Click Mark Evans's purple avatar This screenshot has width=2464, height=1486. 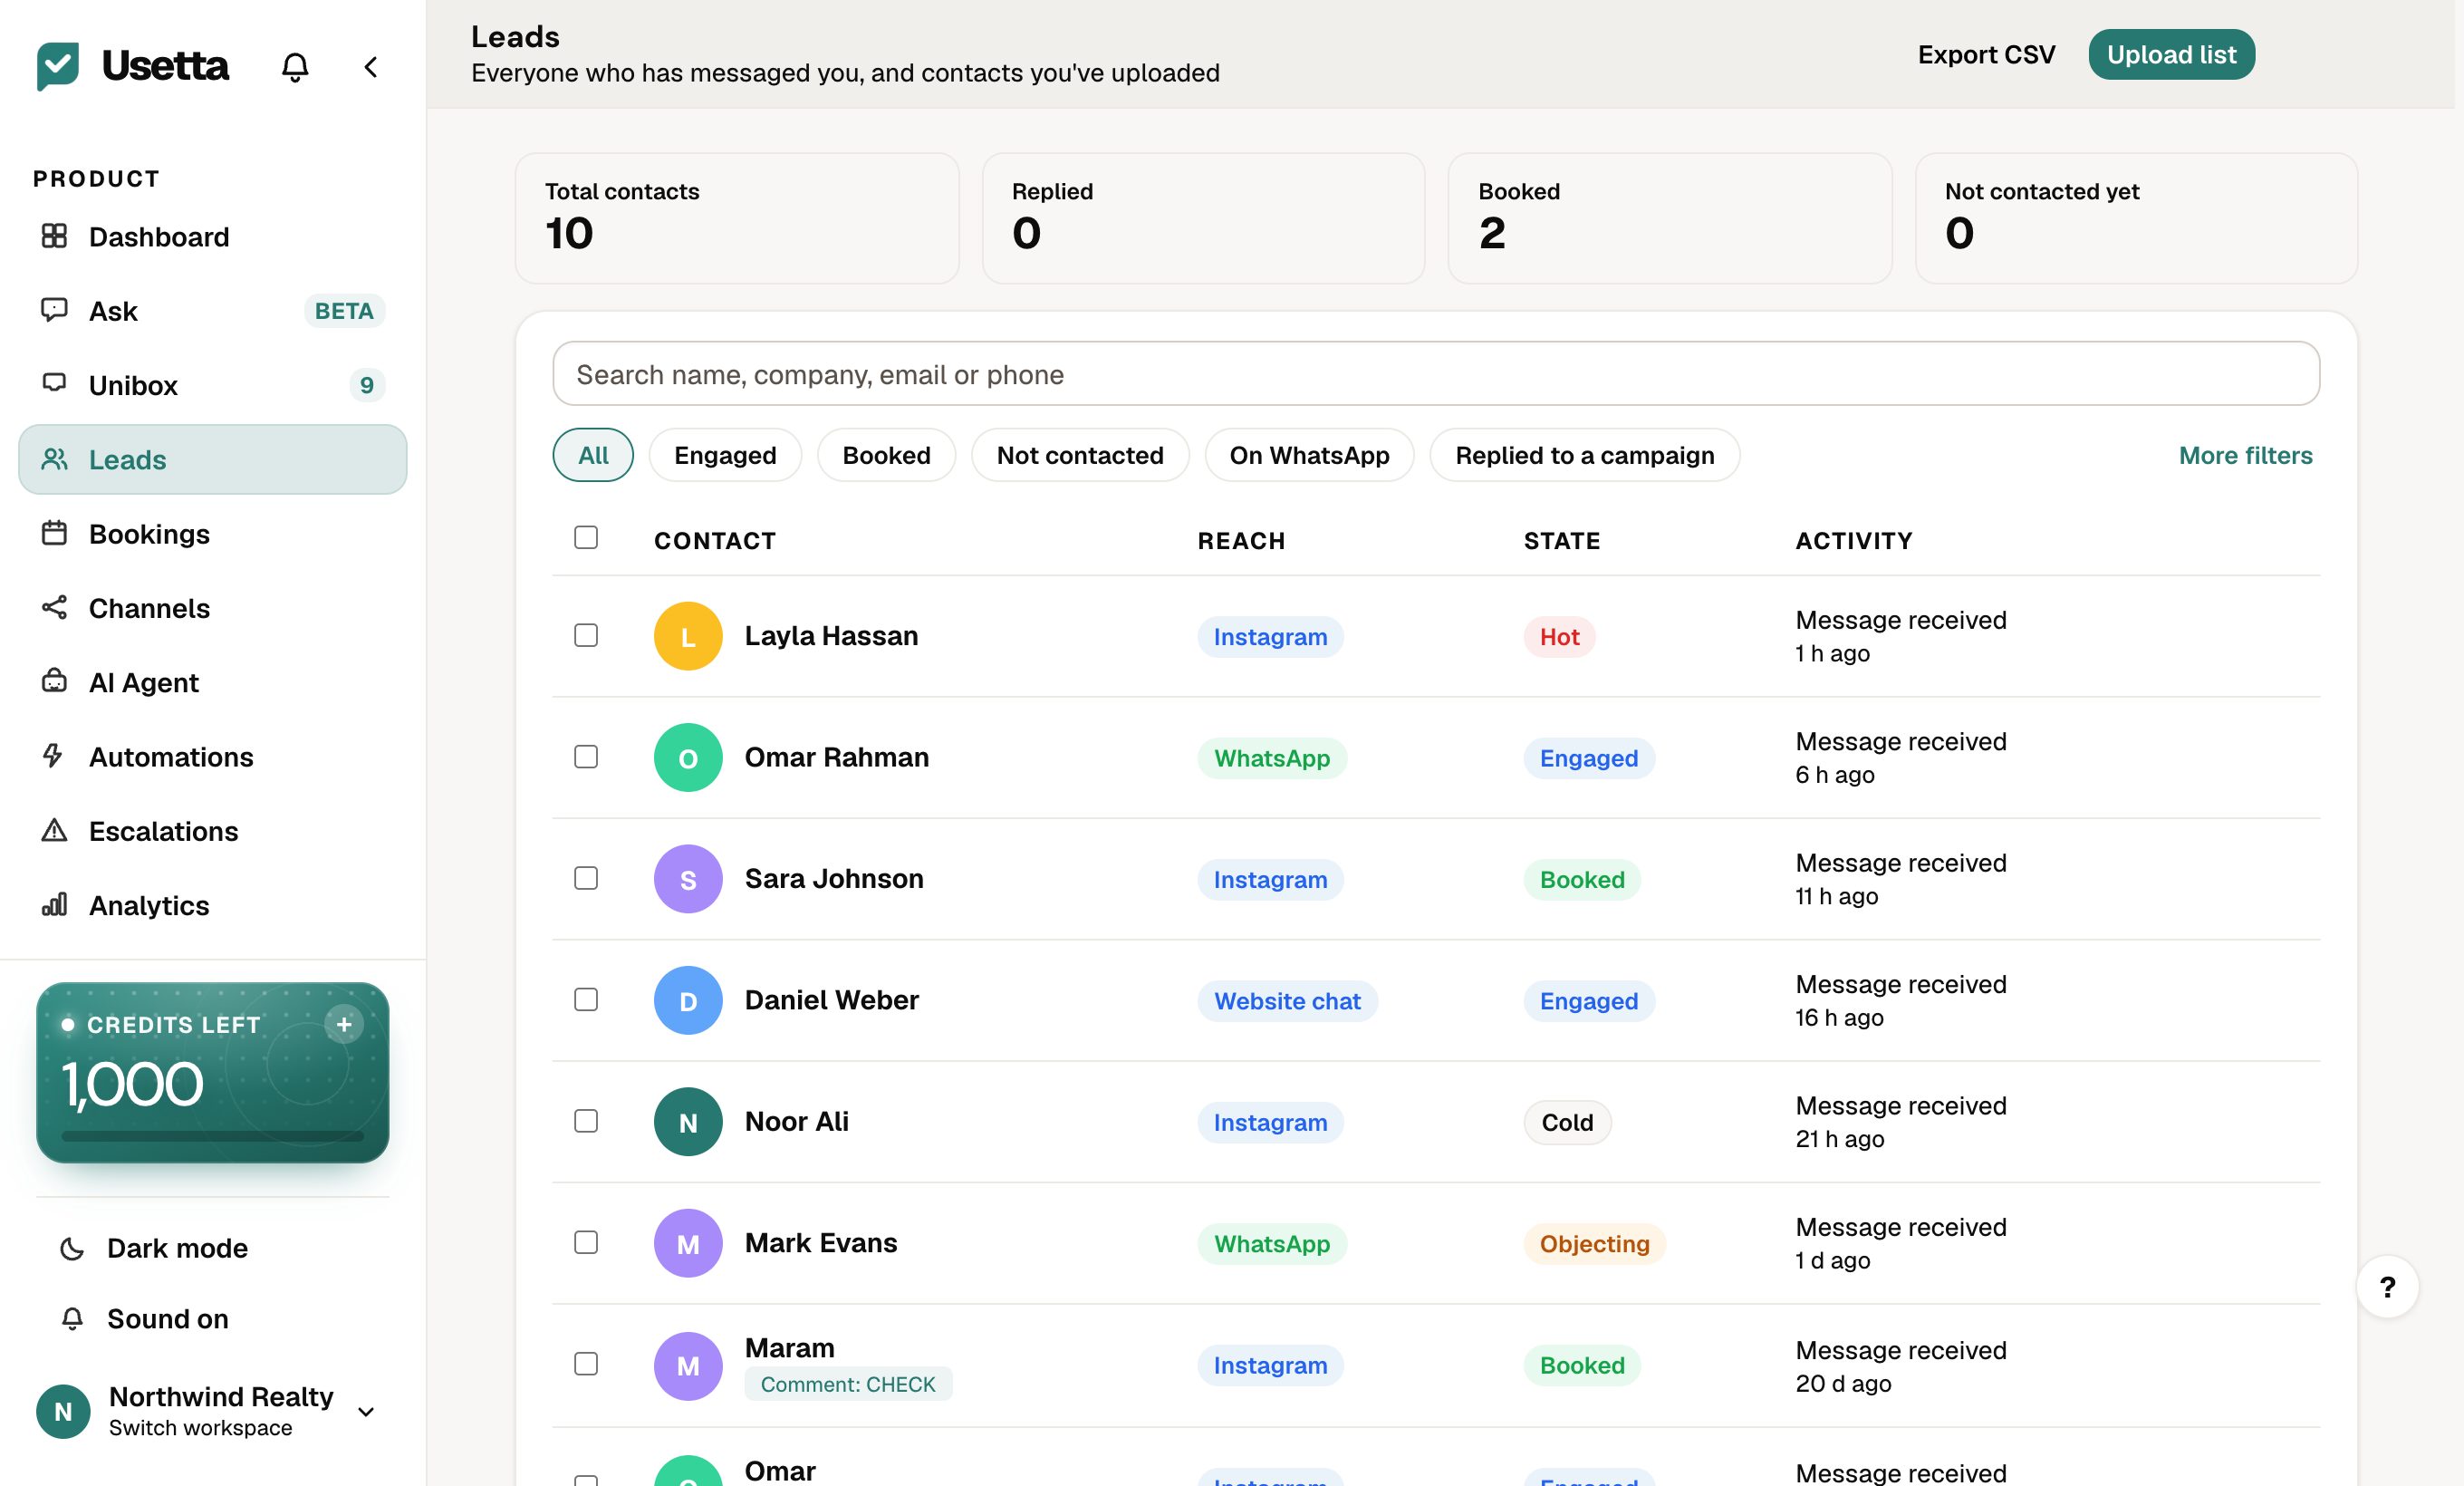(x=688, y=1243)
